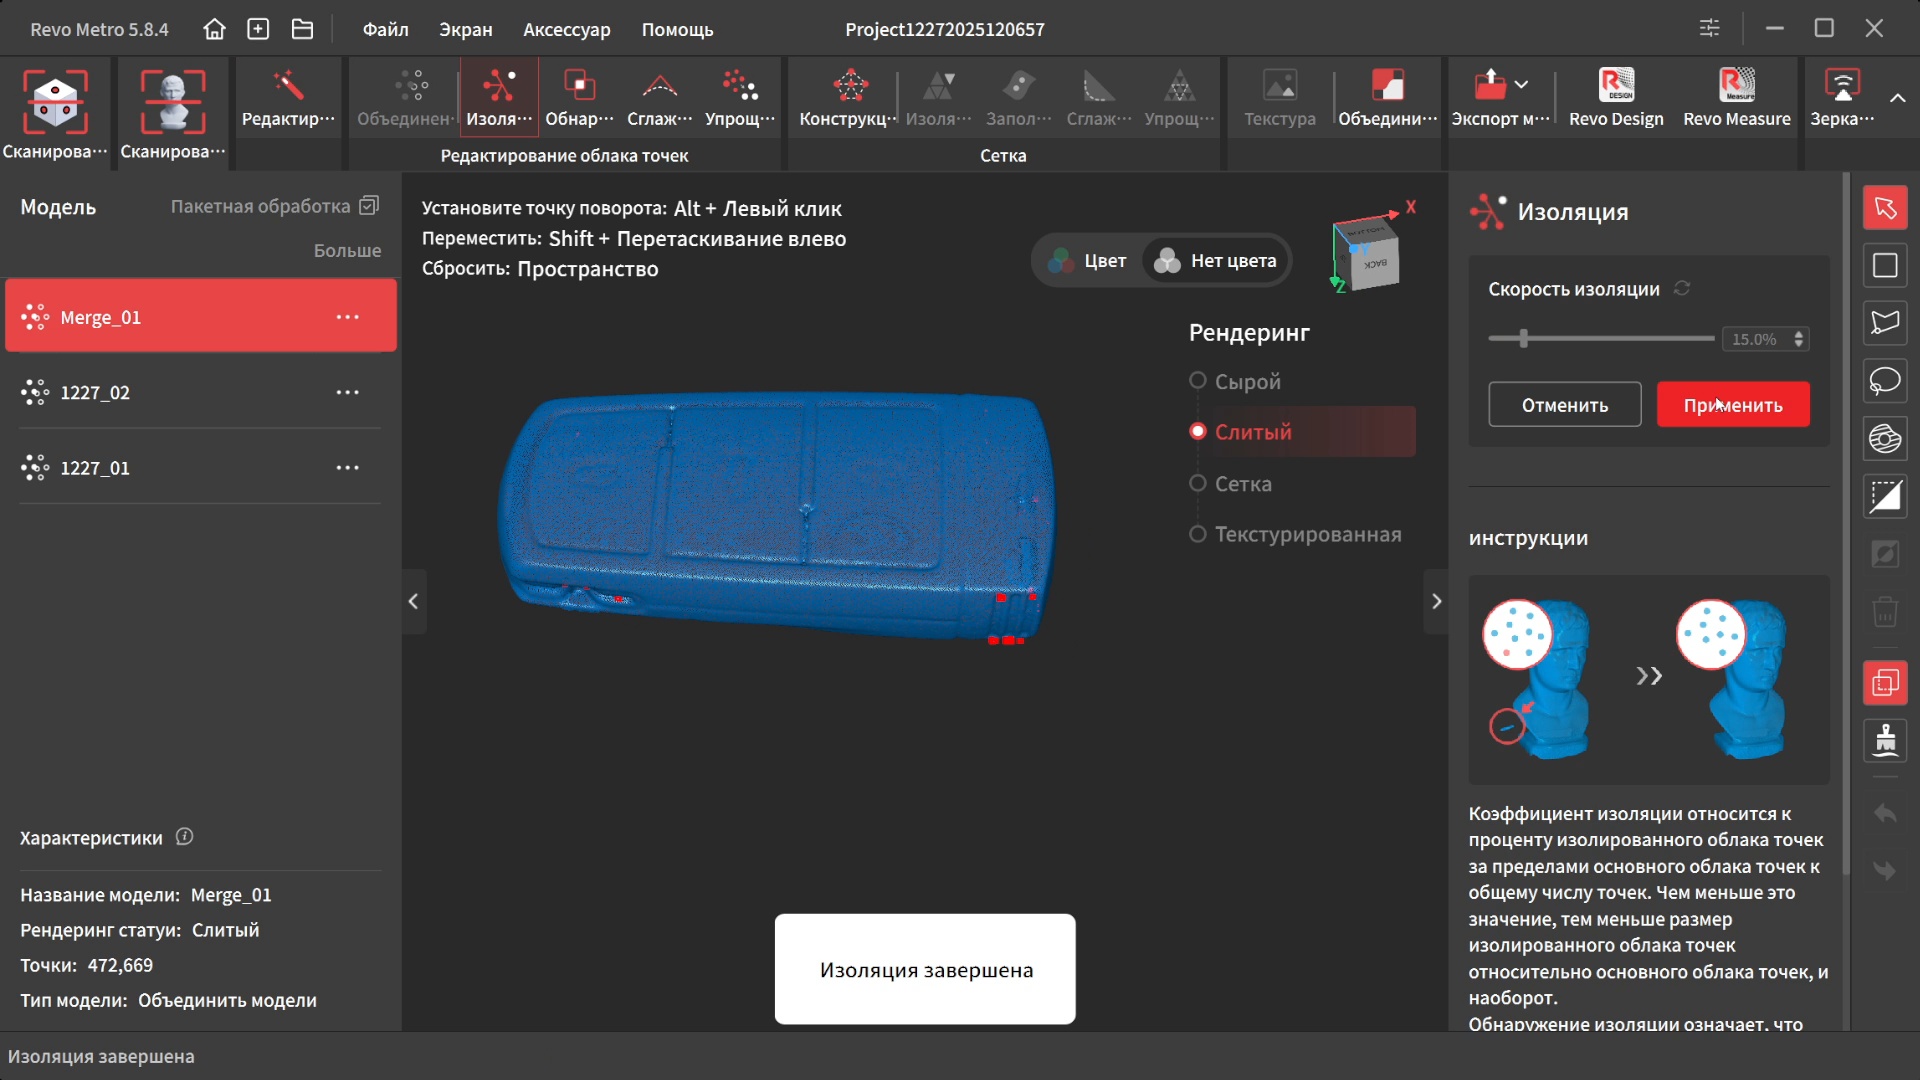Viewport: 1920px width, 1080px height.
Task: Click the isolation rate slider handle
Action: [1523, 339]
